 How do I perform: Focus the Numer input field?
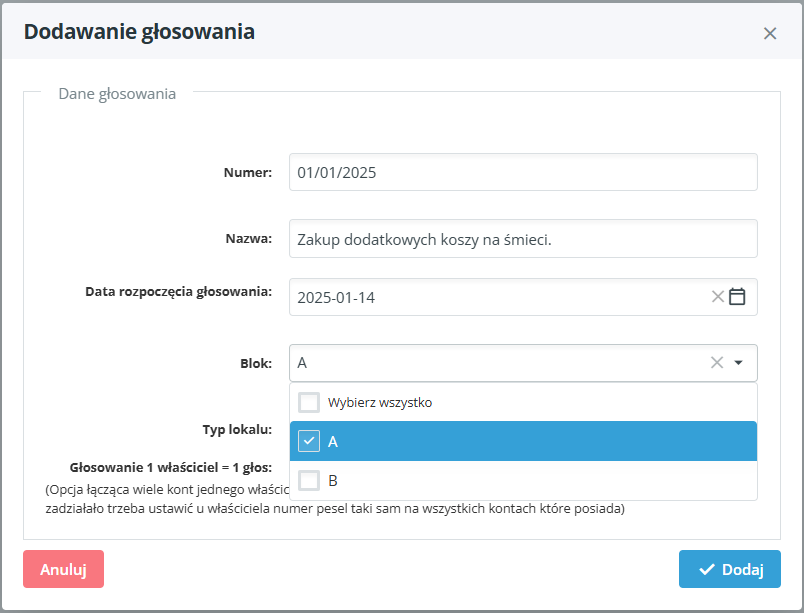(522, 172)
